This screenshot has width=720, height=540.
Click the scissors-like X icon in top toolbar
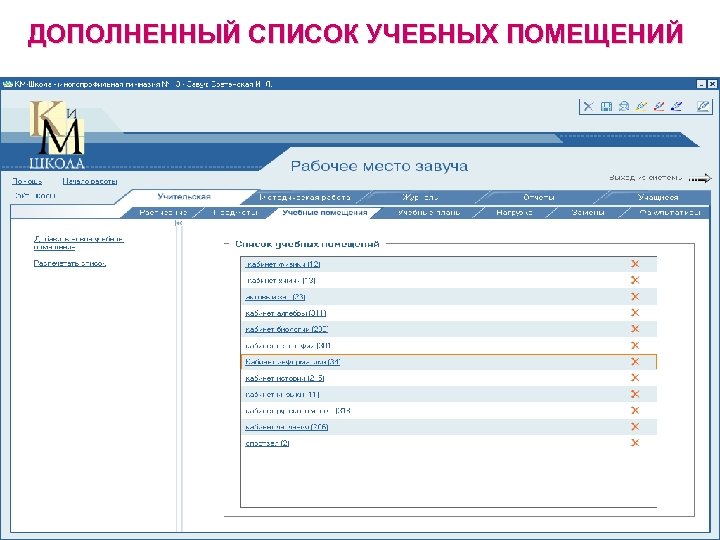pos(588,107)
